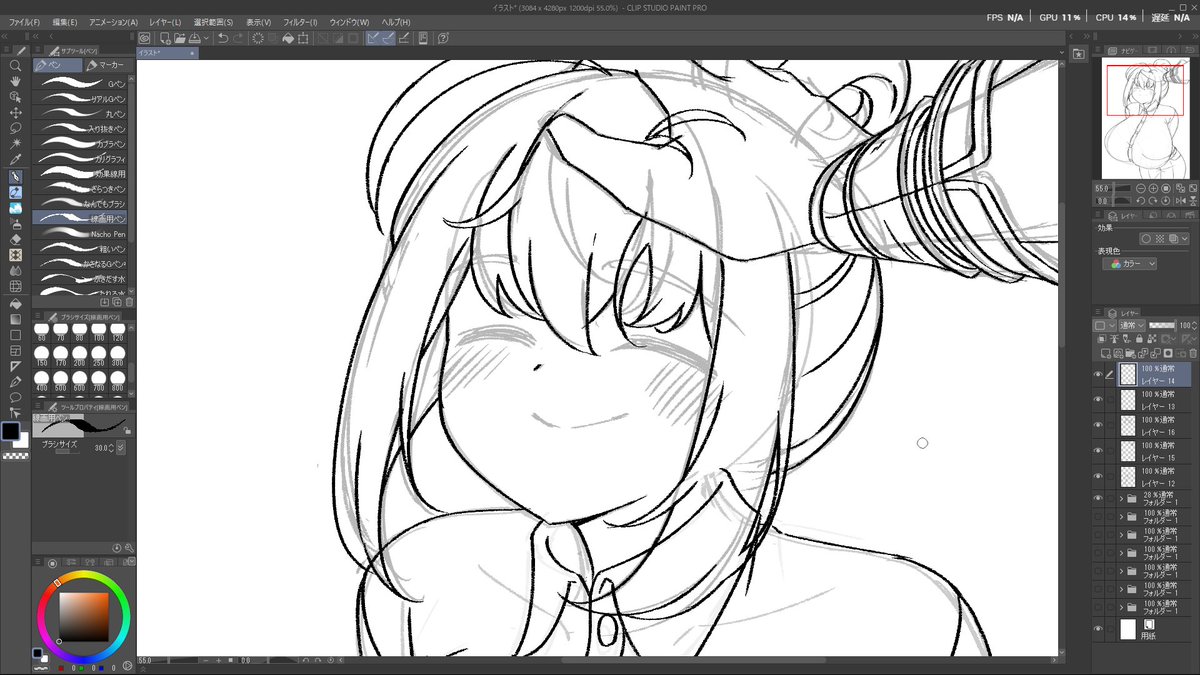Select the Eyedropper tool
The image size is (1200, 675).
(x=14, y=159)
